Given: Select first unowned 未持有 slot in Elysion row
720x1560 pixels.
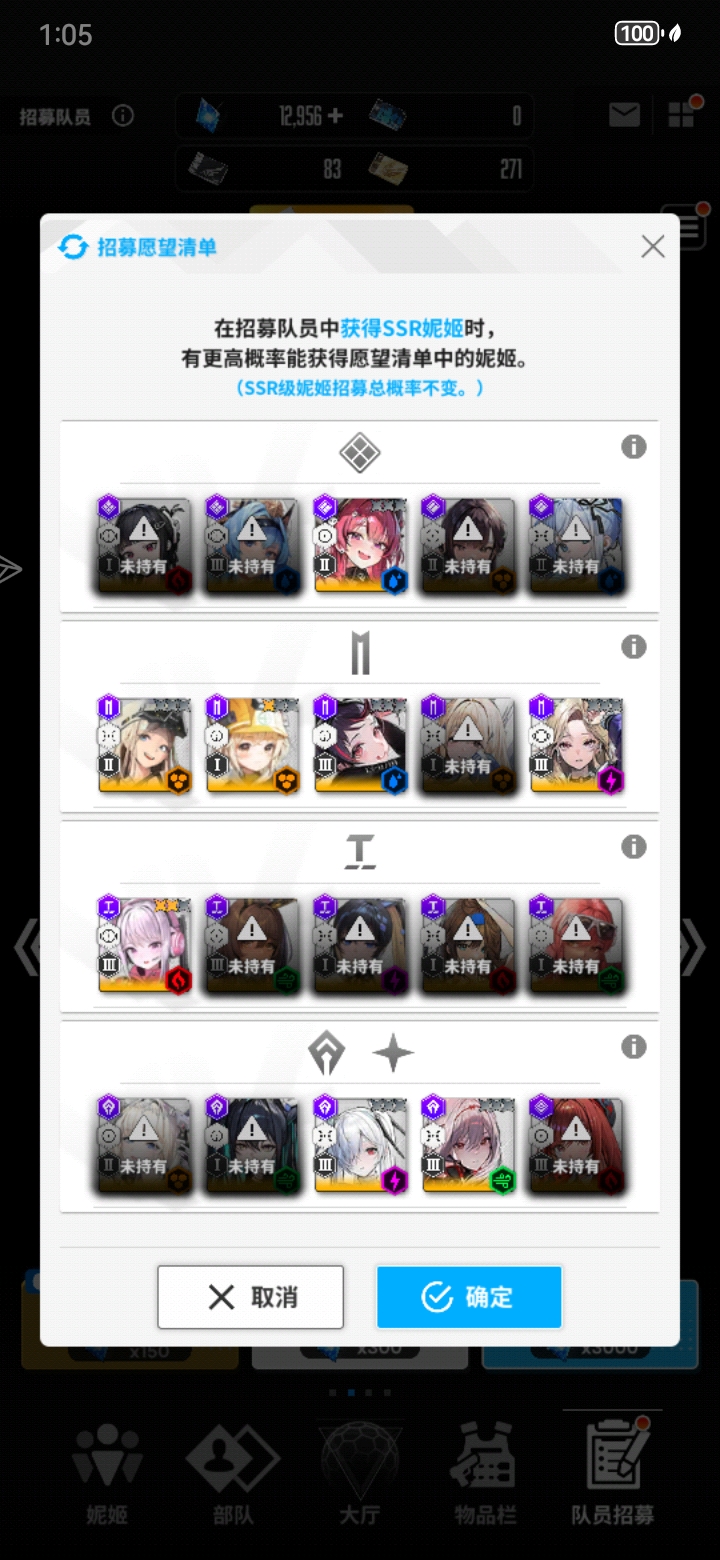Looking at the screenshot, I should pyautogui.click(x=145, y=545).
